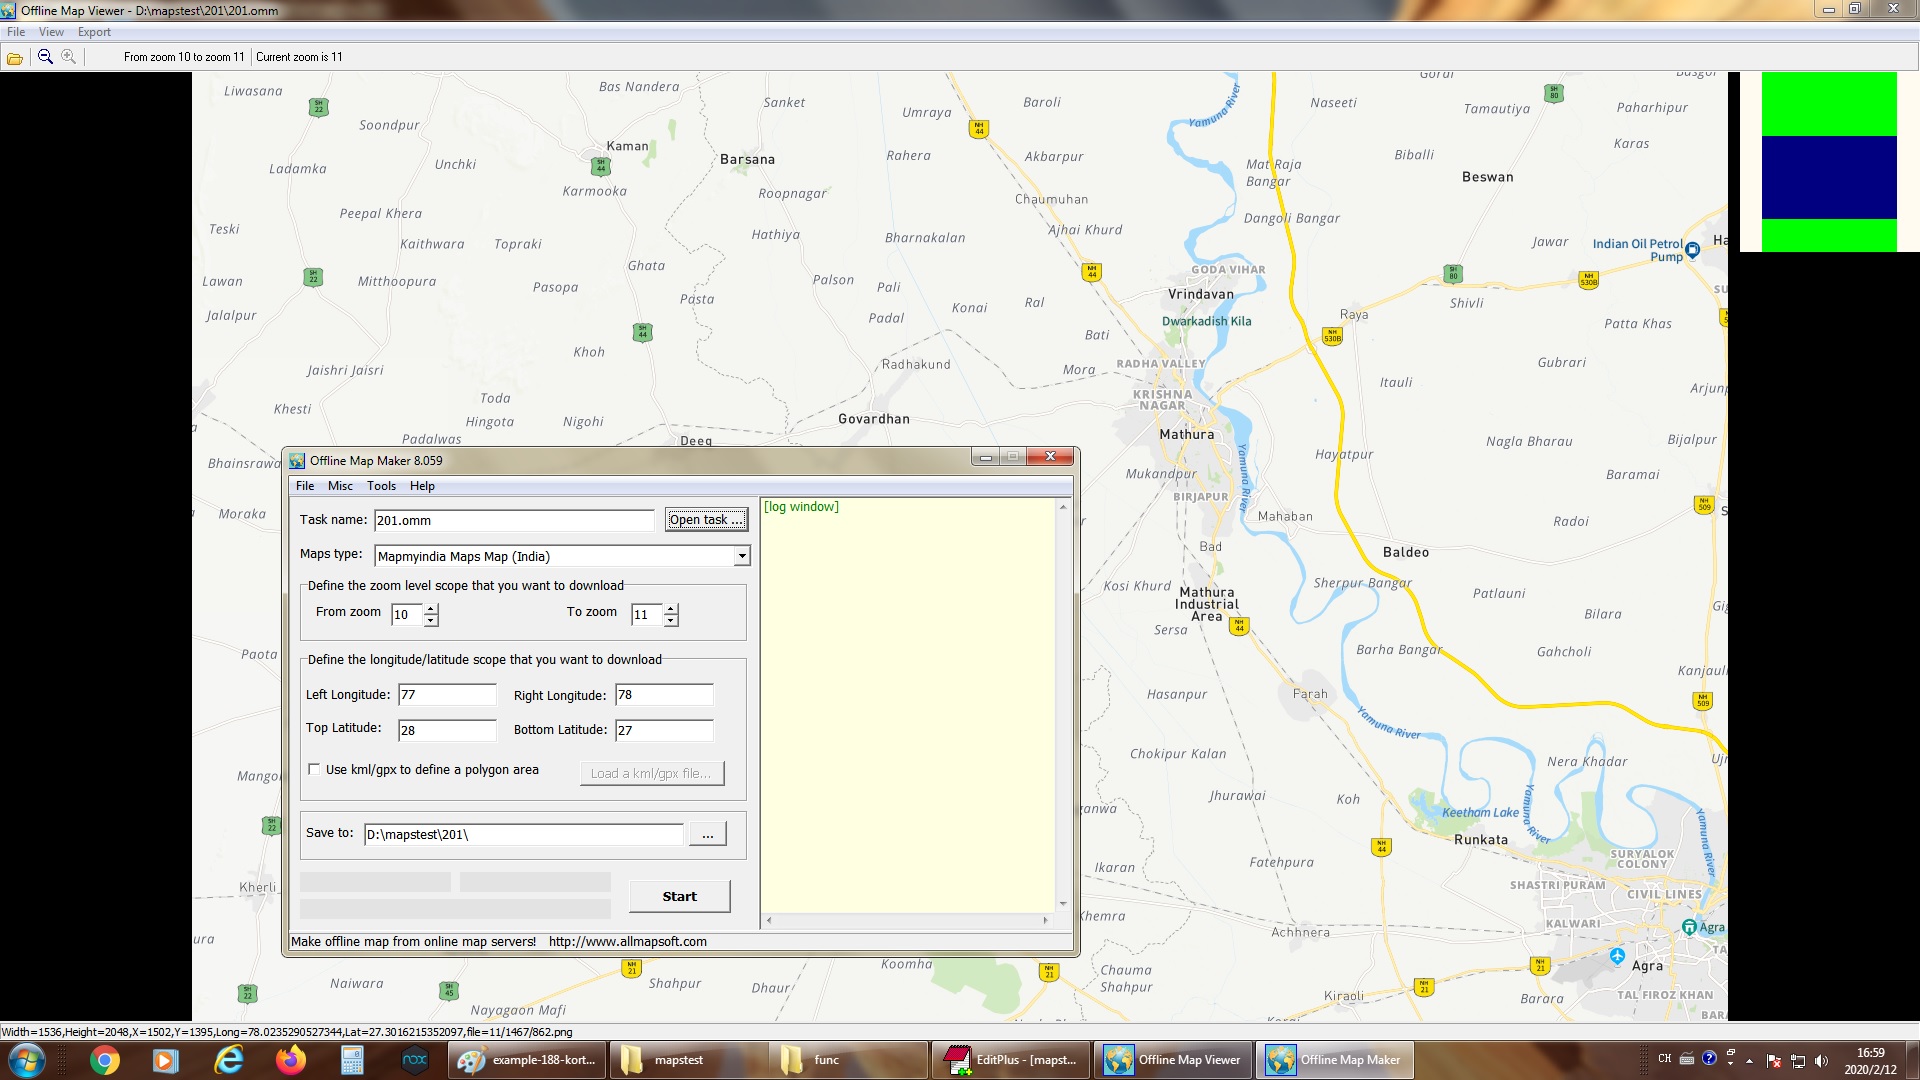The image size is (1920, 1080).
Task: Increase the From zoom value
Action: coord(431,609)
